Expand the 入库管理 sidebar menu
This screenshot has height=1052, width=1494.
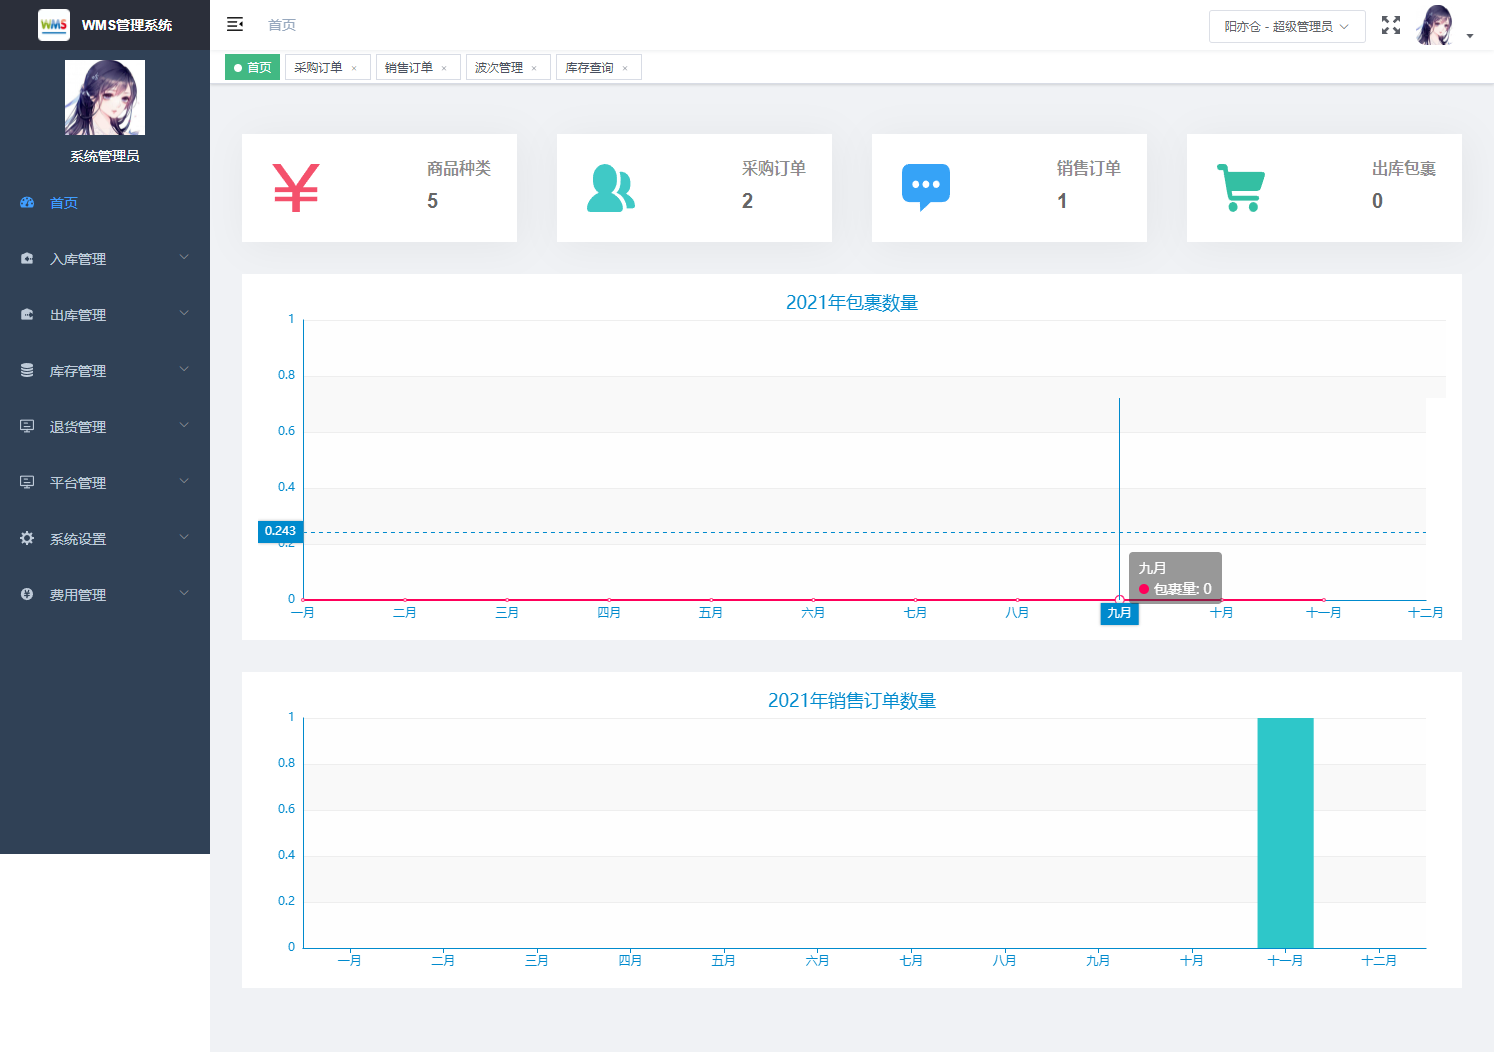click(x=105, y=259)
